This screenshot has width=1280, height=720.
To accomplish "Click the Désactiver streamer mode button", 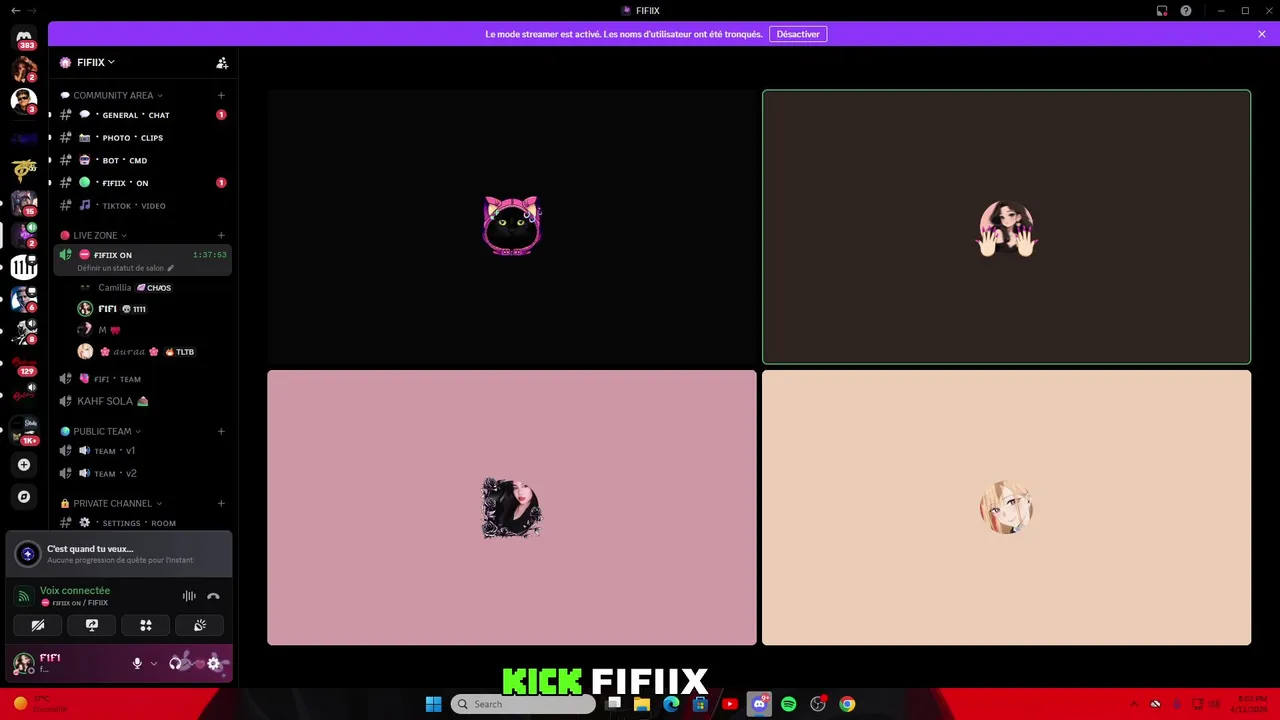I will click(x=798, y=34).
